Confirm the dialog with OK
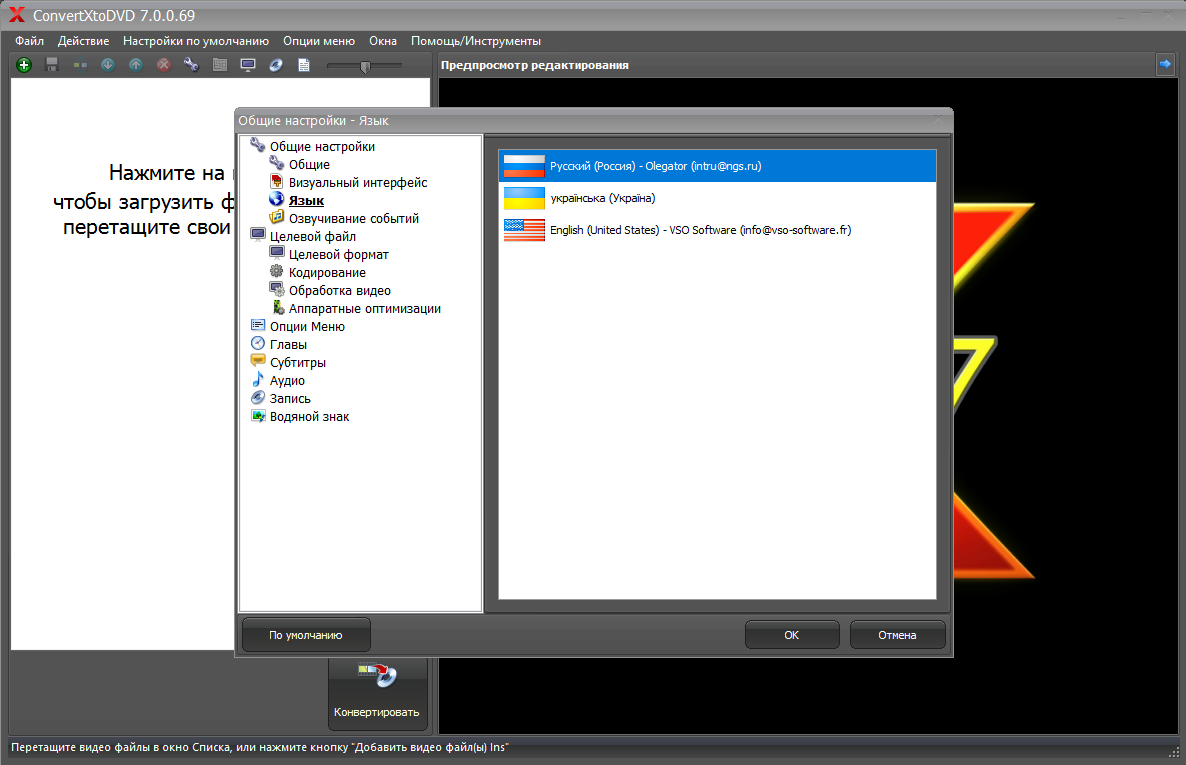 coord(792,635)
